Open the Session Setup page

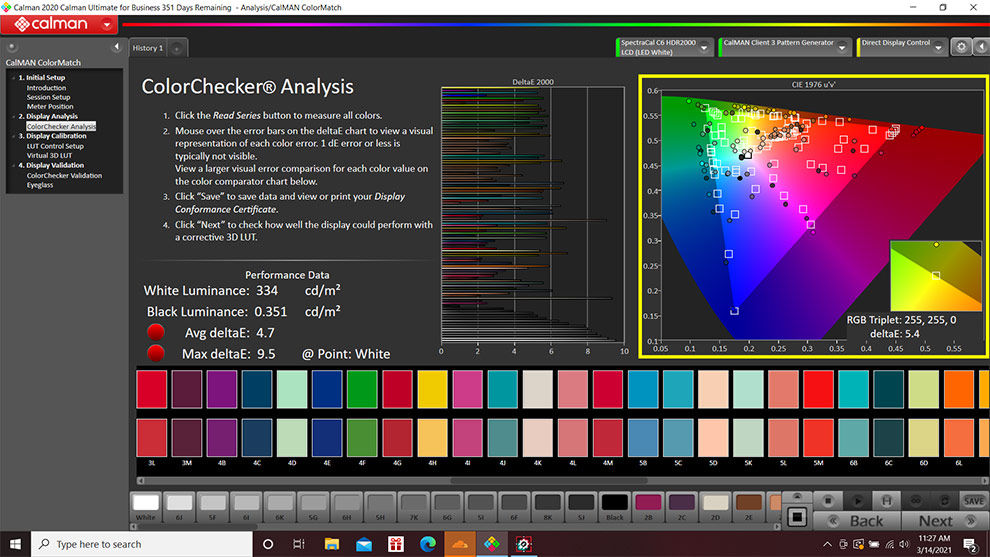point(48,97)
